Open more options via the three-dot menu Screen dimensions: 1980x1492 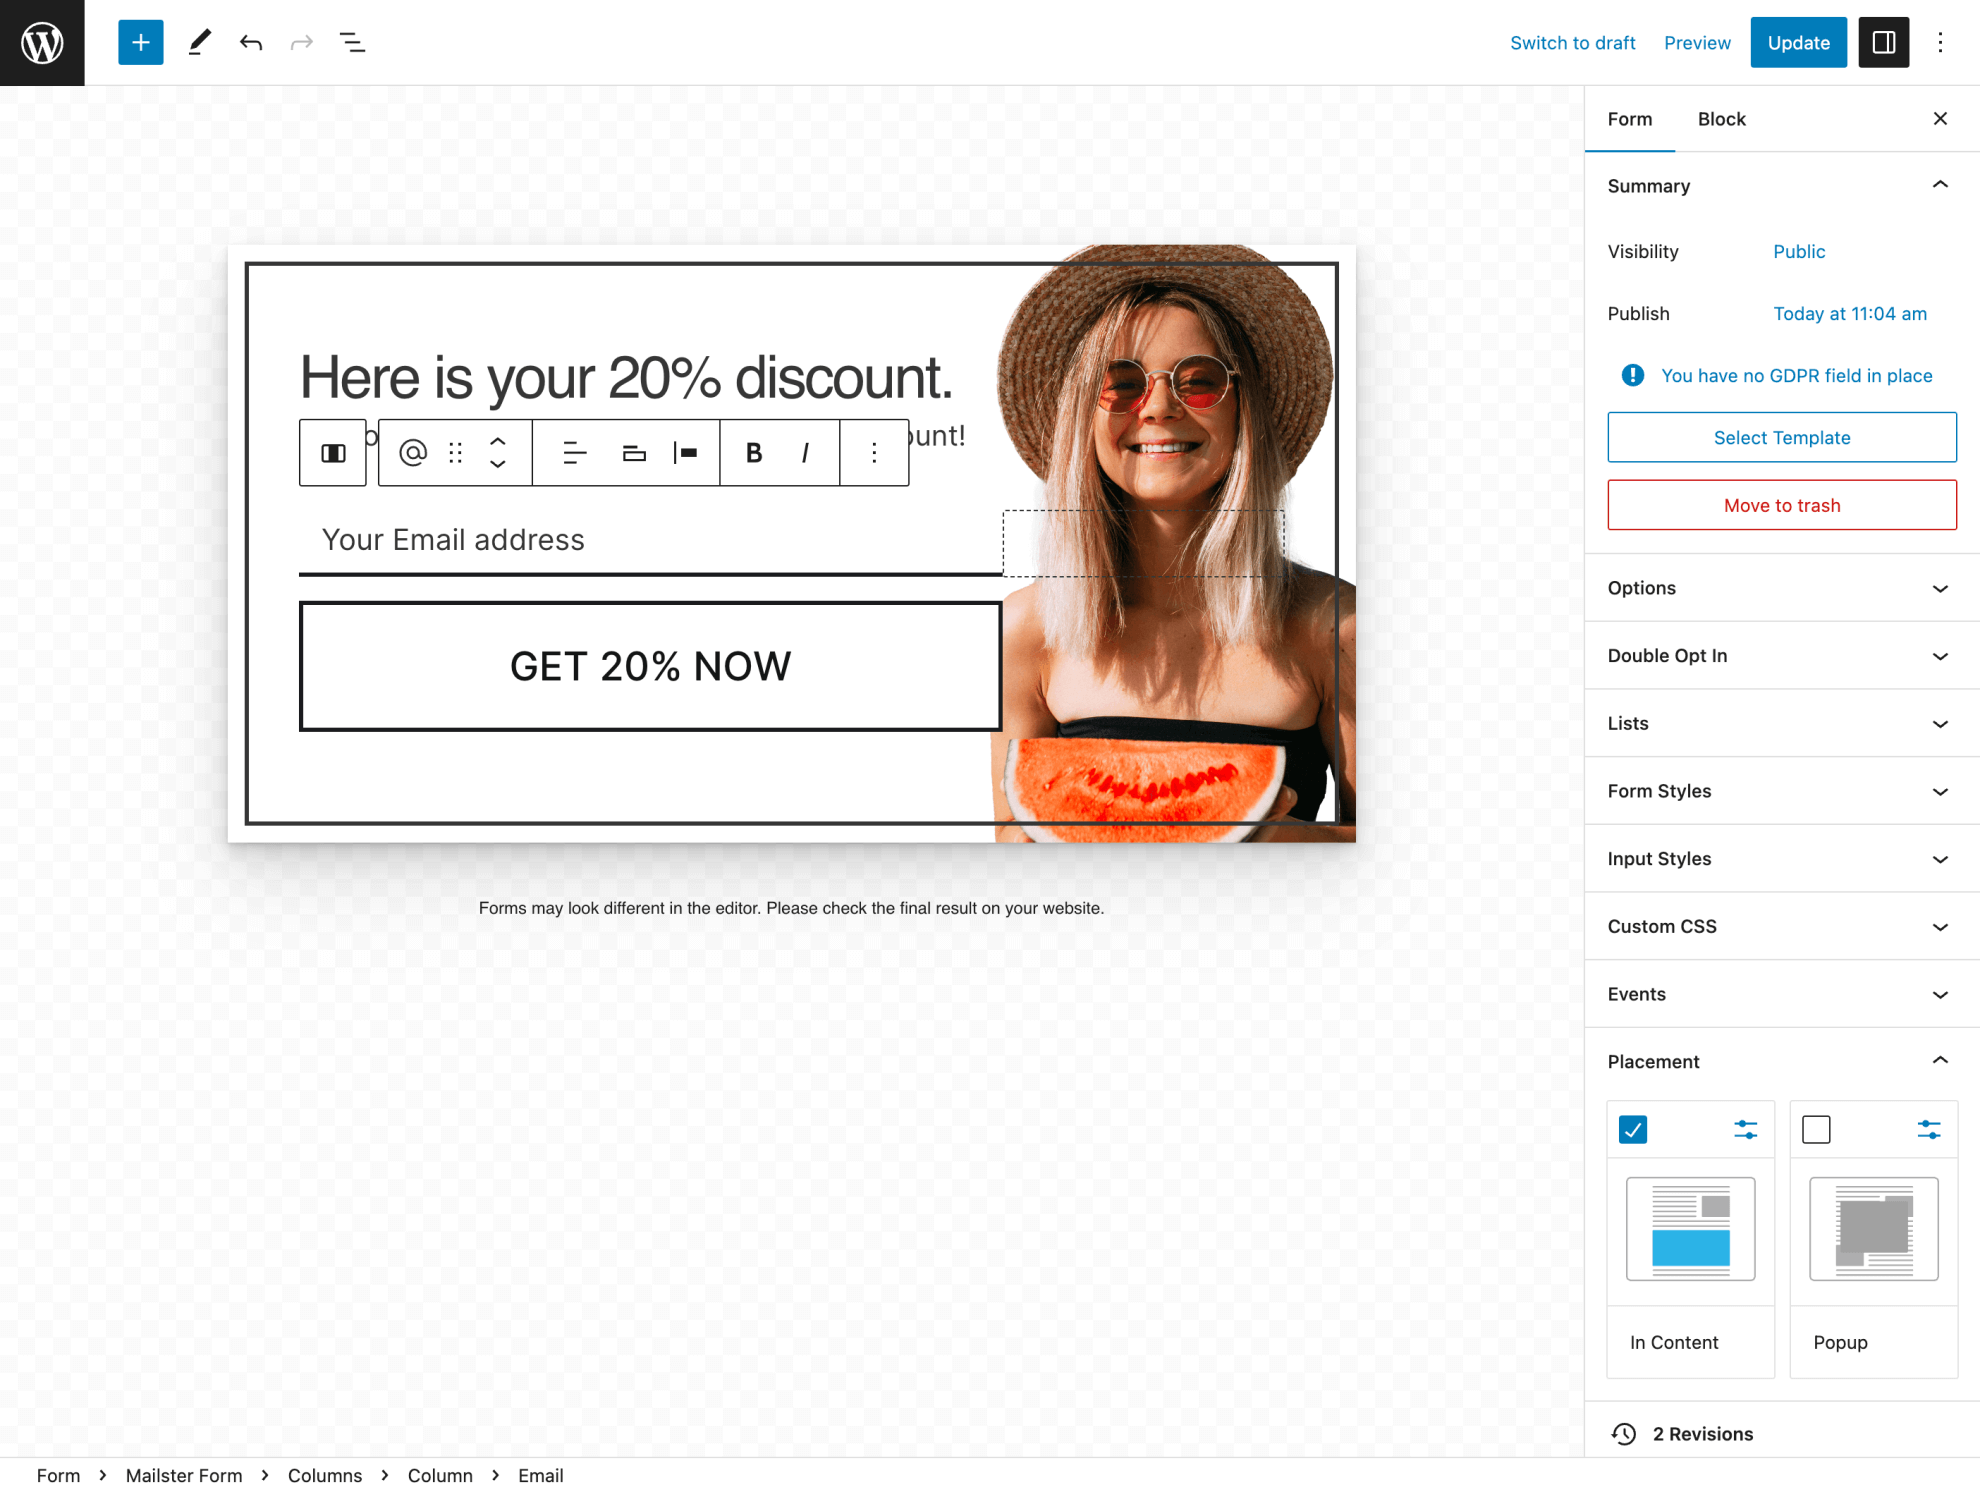1941,42
